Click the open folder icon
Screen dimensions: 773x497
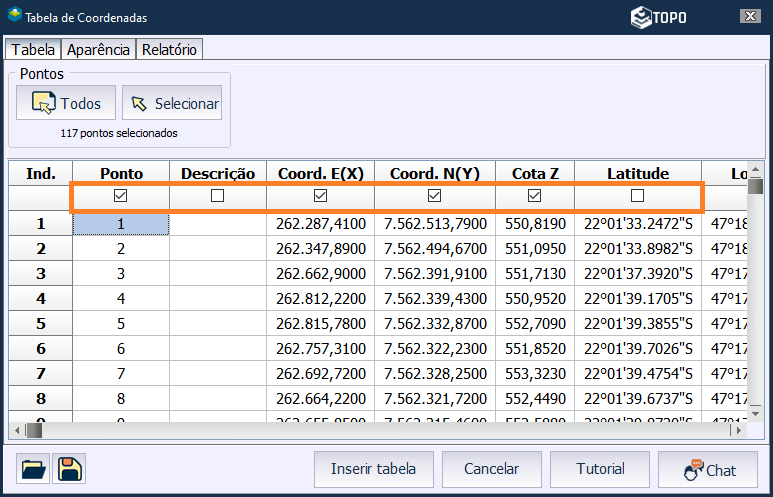click(32, 469)
